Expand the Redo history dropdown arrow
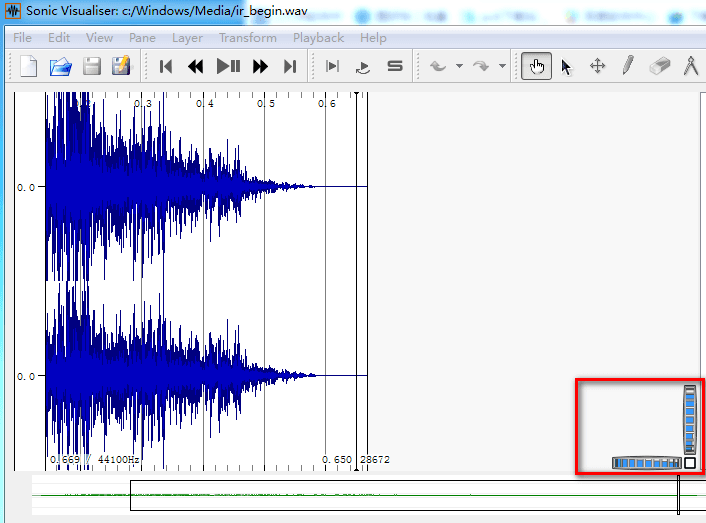The width and height of the screenshot is (706, 523). click(x=502, y=67)
